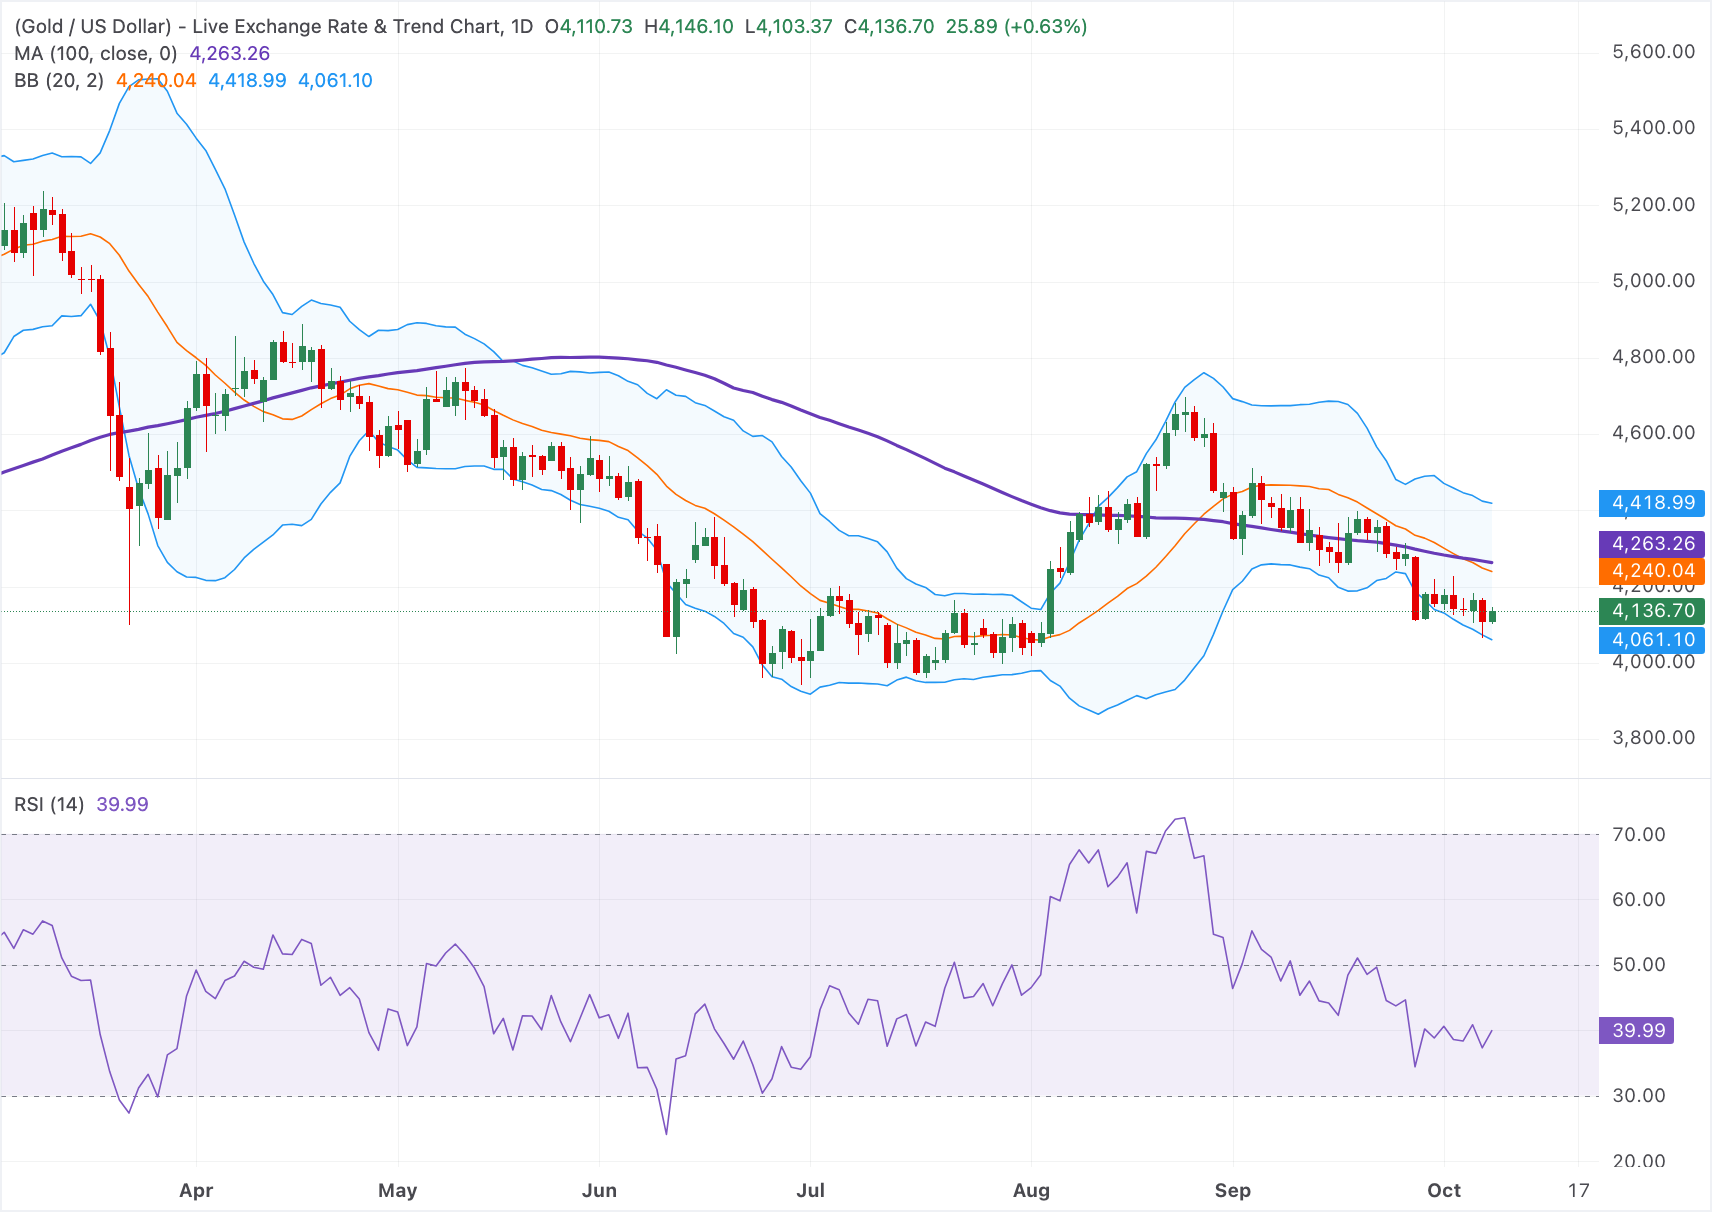Click the green 4,136.70 current price tag
The width and height of the screenshot is (1712, 1223).
(1652, 611)
